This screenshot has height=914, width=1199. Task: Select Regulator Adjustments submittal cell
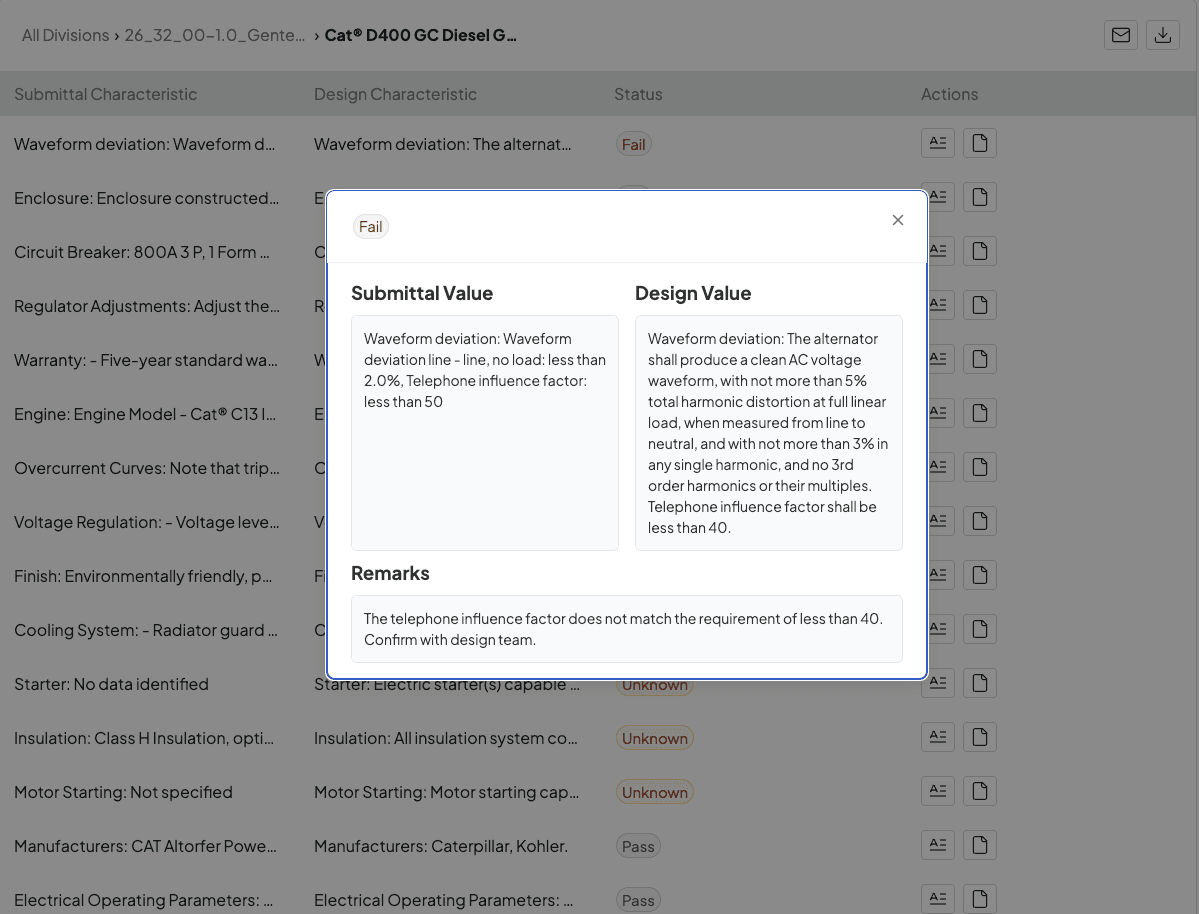(x=147, y=306)
